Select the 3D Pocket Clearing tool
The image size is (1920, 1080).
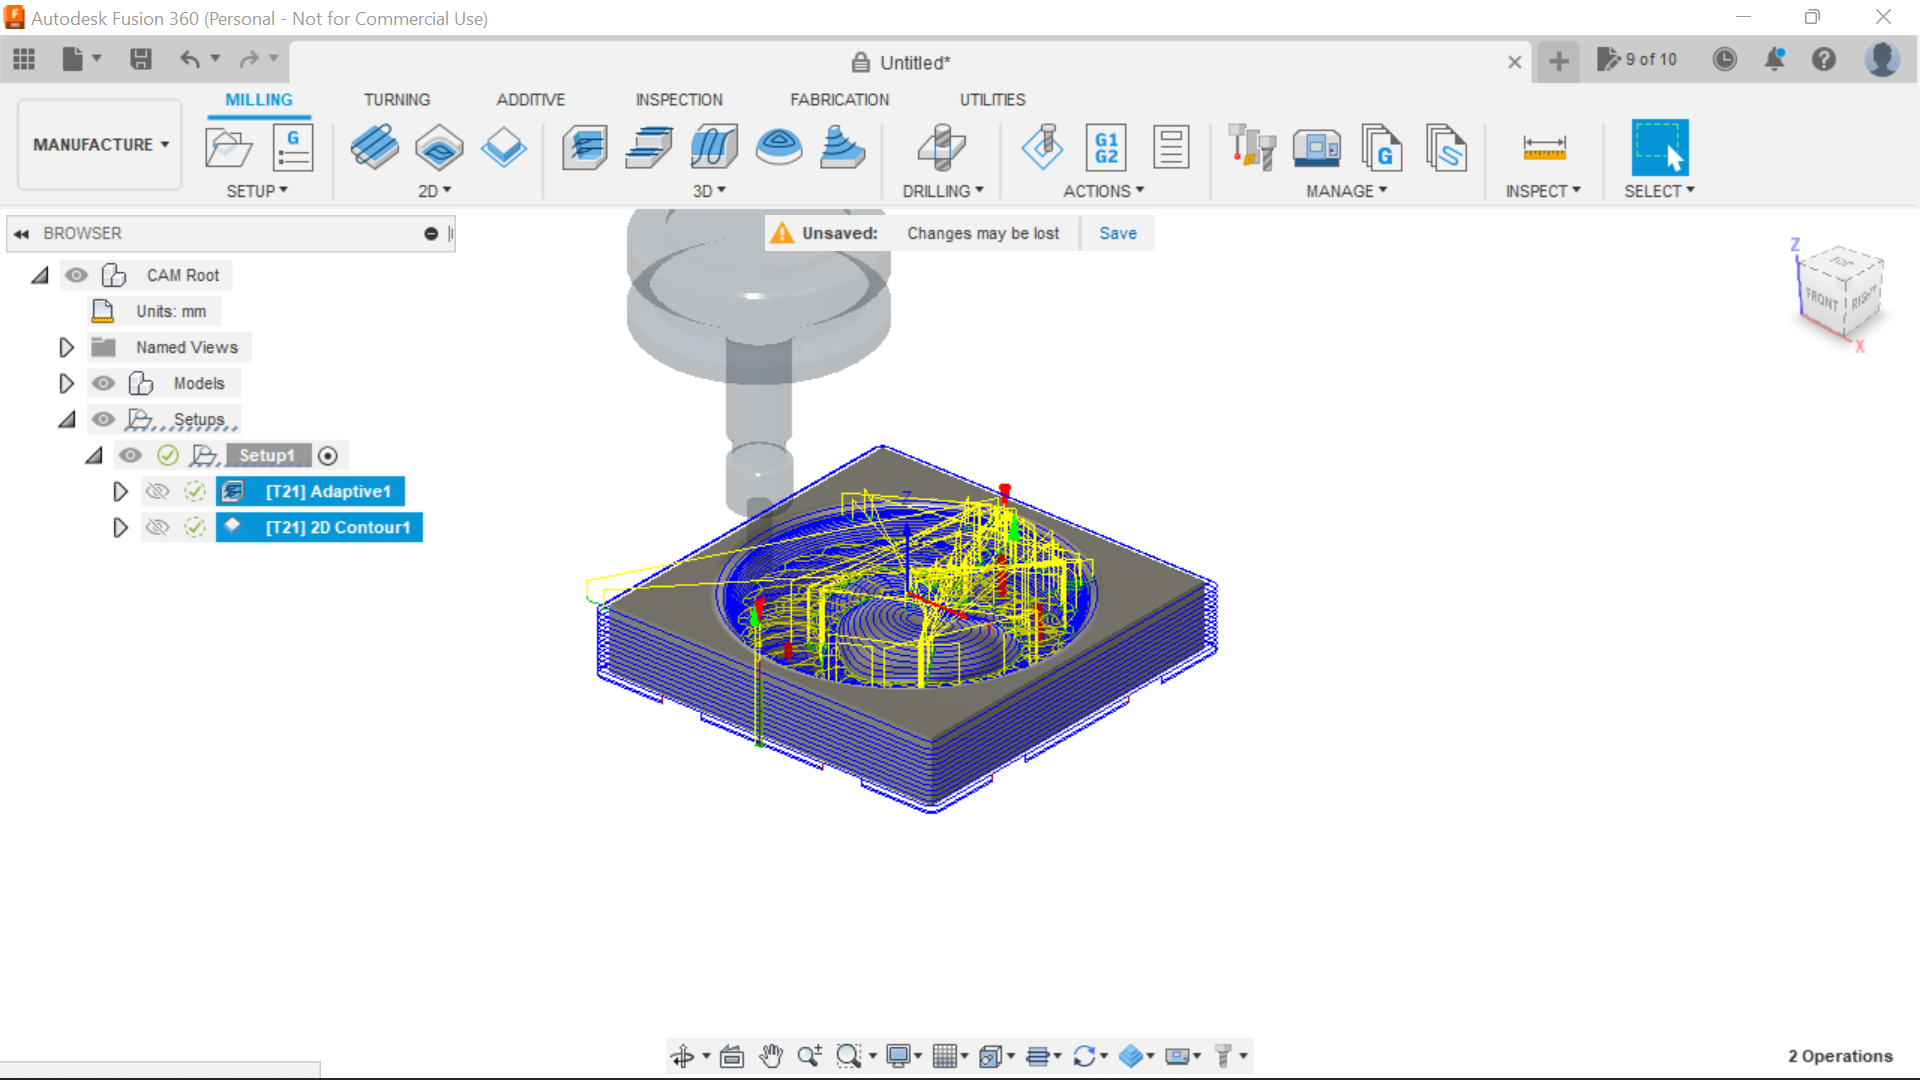pyautogui.click(x=649, y=148)
